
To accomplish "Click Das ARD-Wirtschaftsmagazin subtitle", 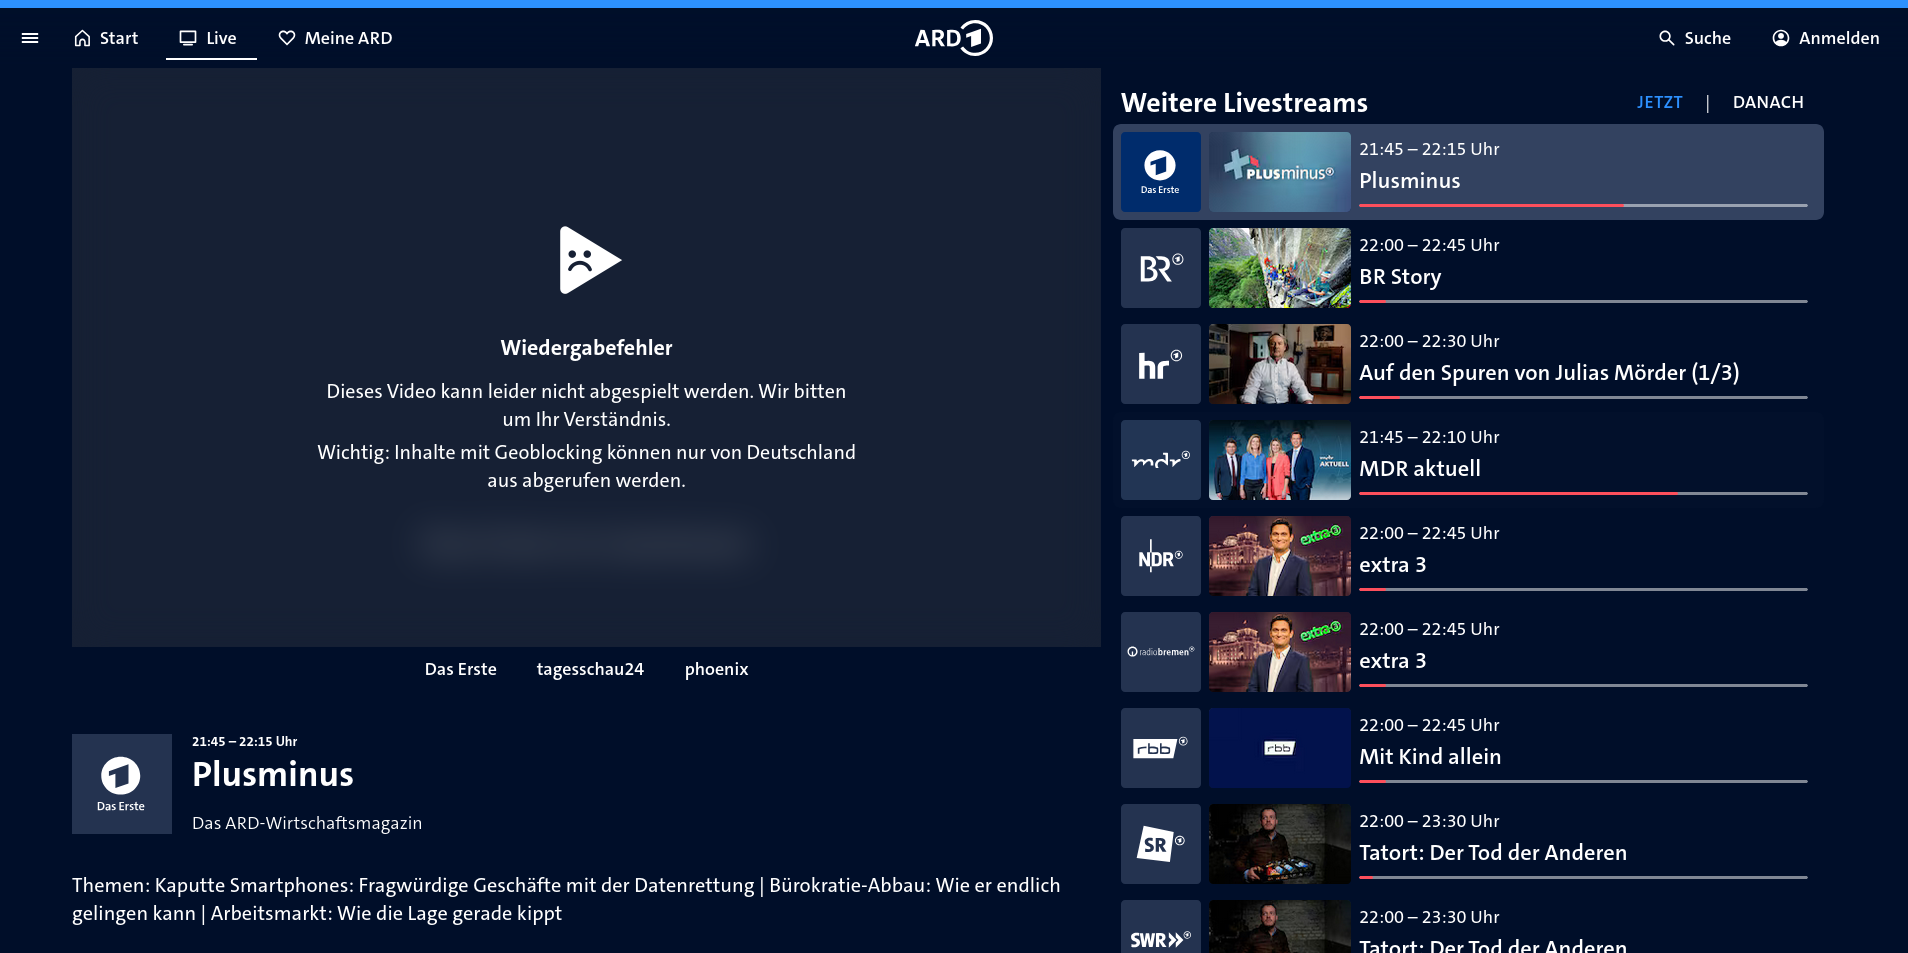I will coord(307,823).
